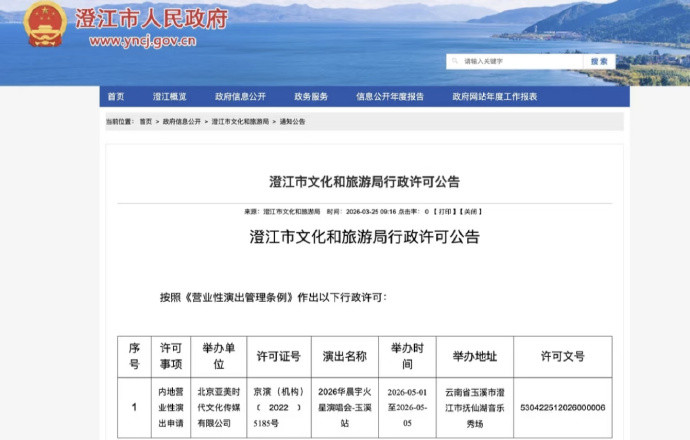Click the bold announcement heading above the source line
690x440 pixels.
(364, 182)
